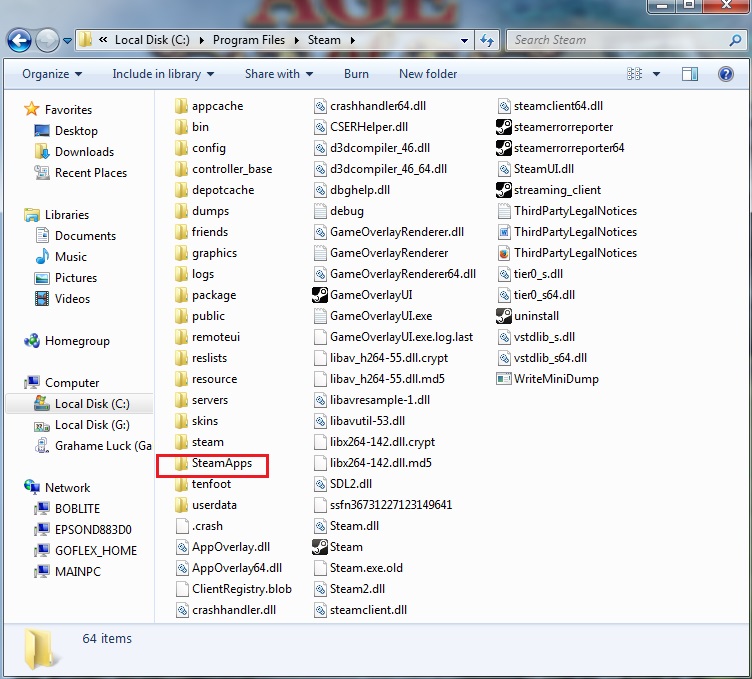The image size is (752, 679).
Task: Click the magnifier icon in search box
Action: [735, 40]
